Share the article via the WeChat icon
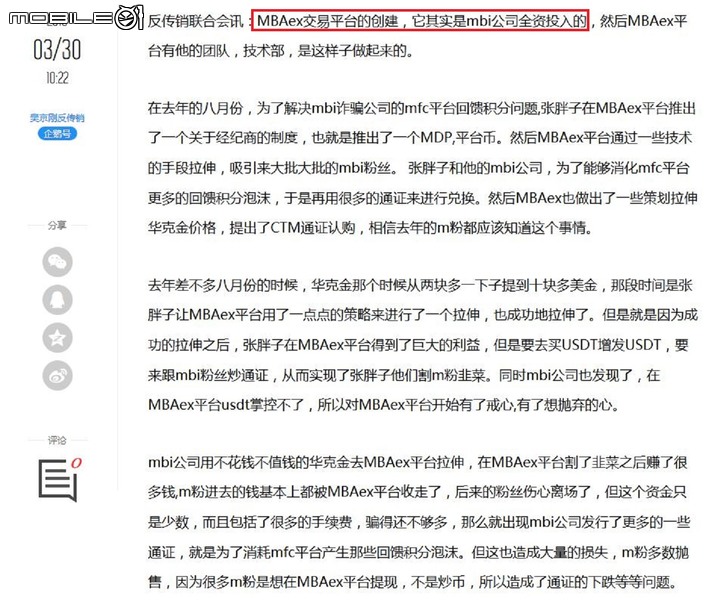The height and width of the screenshot is (607, 720). 57,262
